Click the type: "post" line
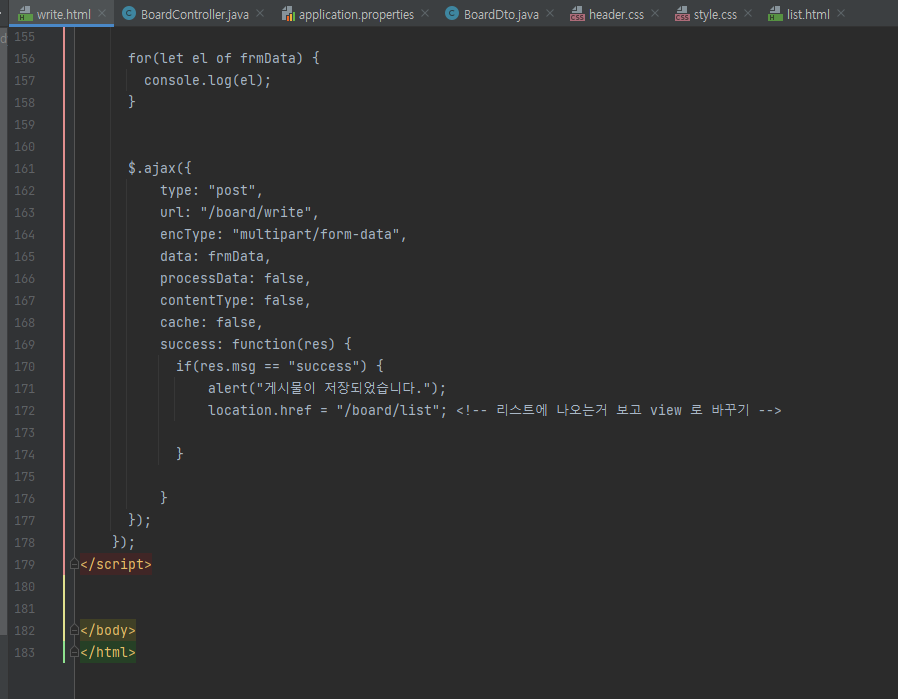The image size is (898, 699). click(x=211, y=191)
